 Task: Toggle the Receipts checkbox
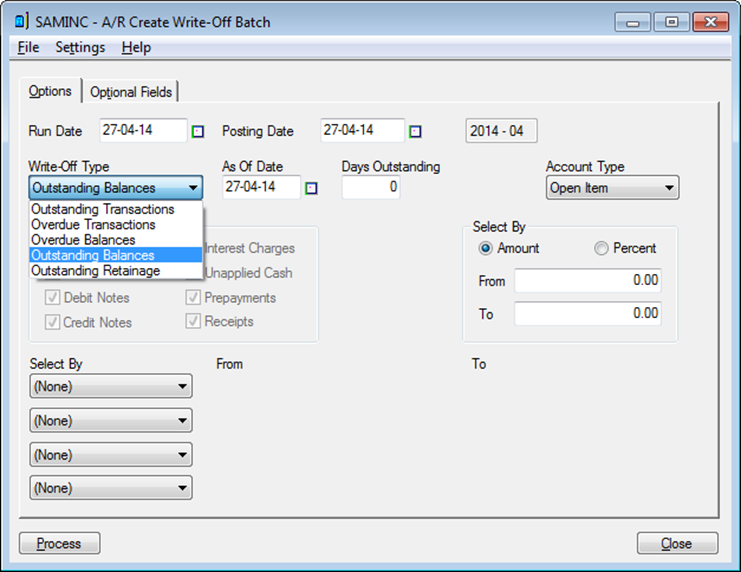click(193, 321)
